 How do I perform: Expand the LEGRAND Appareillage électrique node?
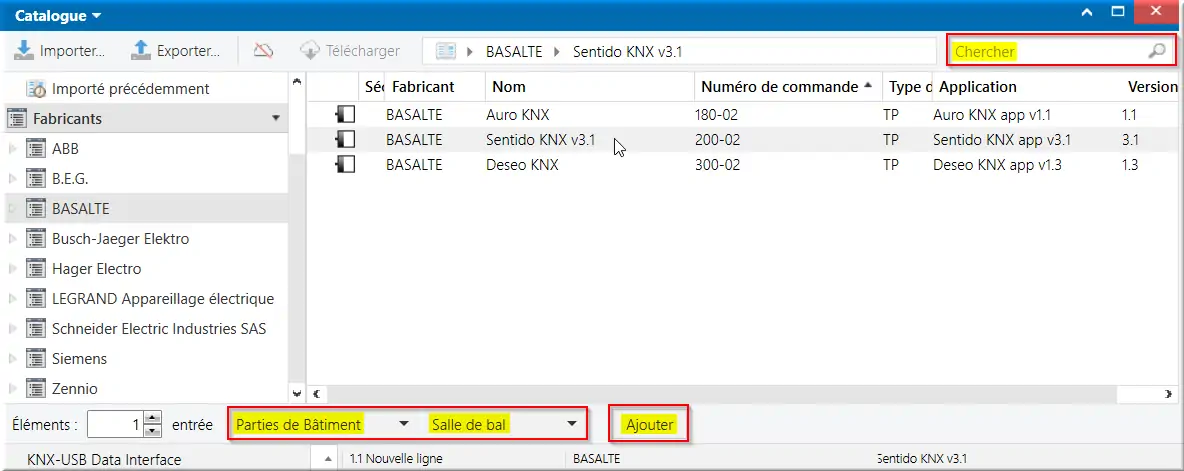pyautogui.click(x=12, y=299)
